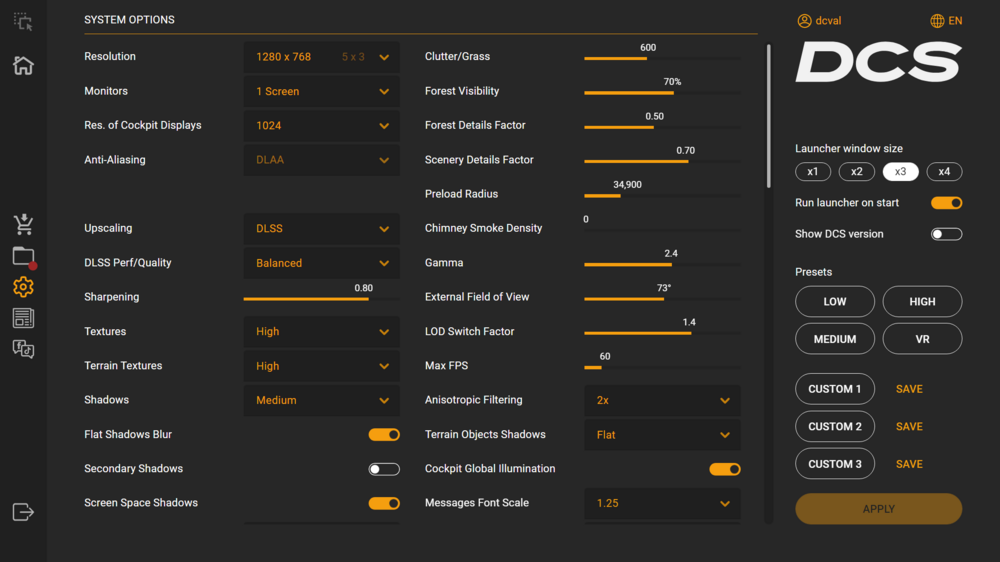Click SAVE next to CUSTOM 1
Image resolution: width=1000 pixels, height=562 pixels.
[909, 389]
